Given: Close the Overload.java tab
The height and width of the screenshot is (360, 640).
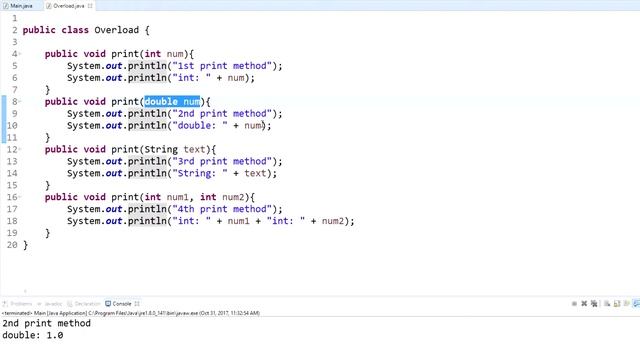Looking at the screenshot, I should 90,6.
